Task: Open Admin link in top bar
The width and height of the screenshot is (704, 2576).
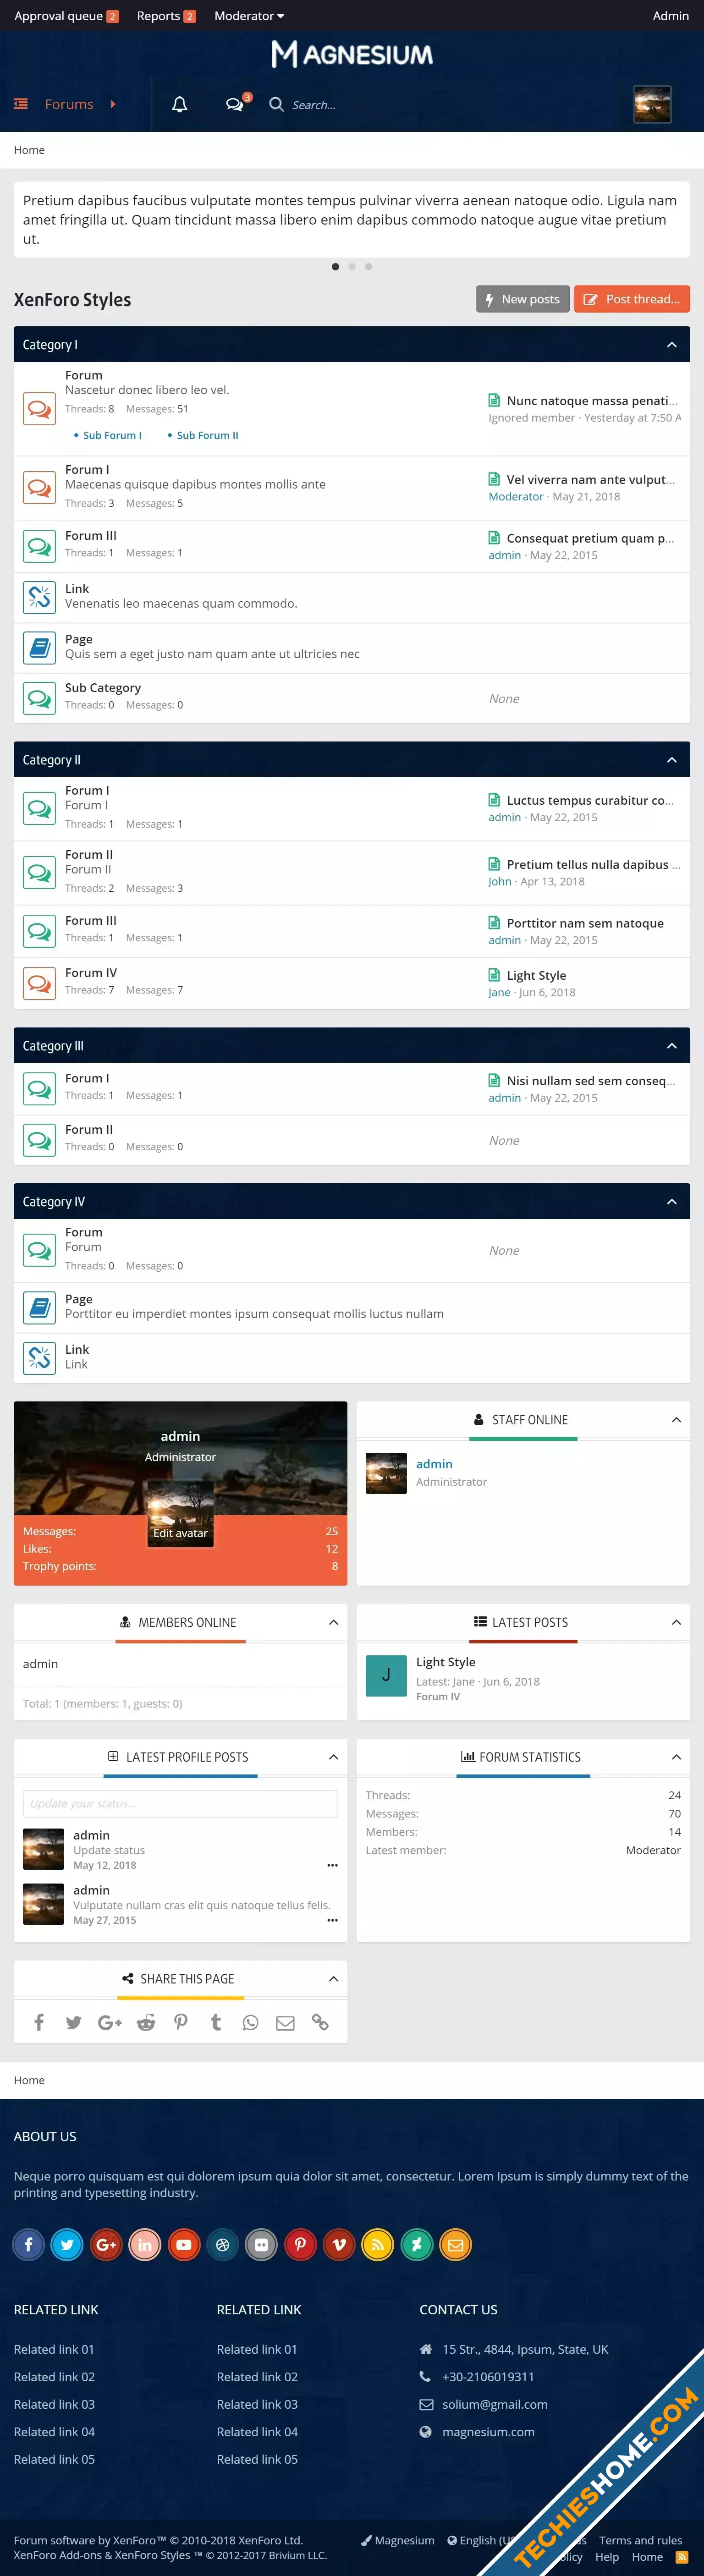Action: click(x=670, y=16)
